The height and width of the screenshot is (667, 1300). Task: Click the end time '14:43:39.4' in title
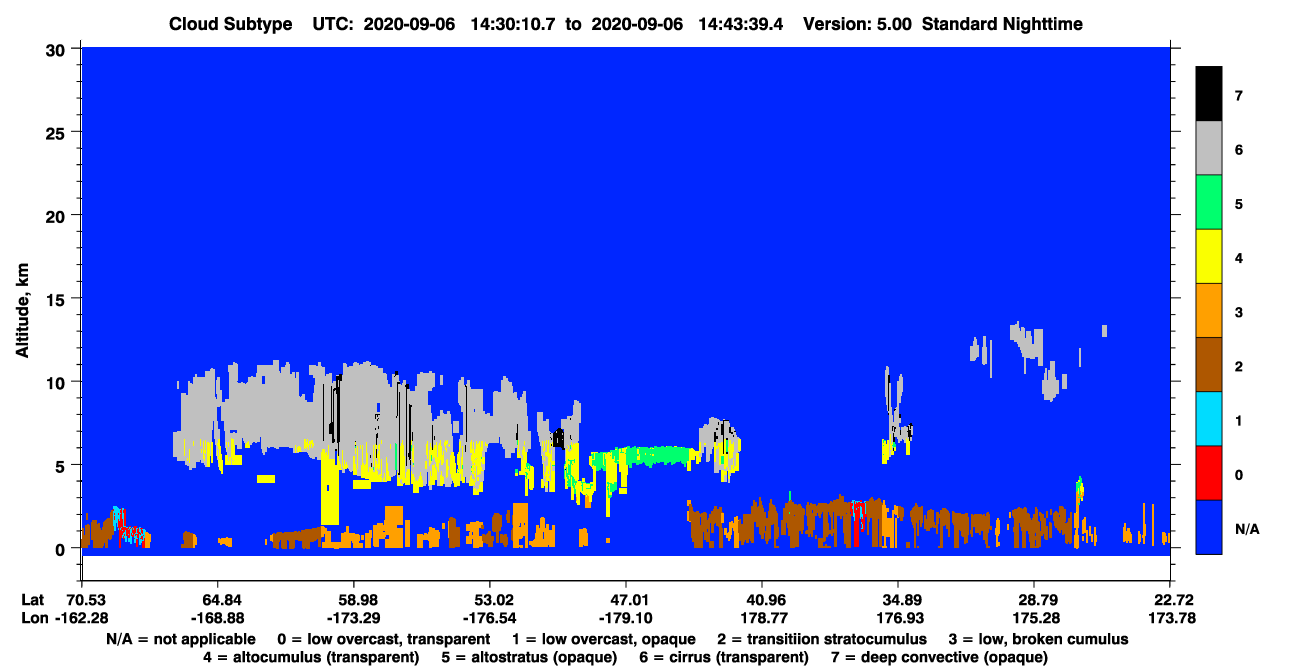741,24
